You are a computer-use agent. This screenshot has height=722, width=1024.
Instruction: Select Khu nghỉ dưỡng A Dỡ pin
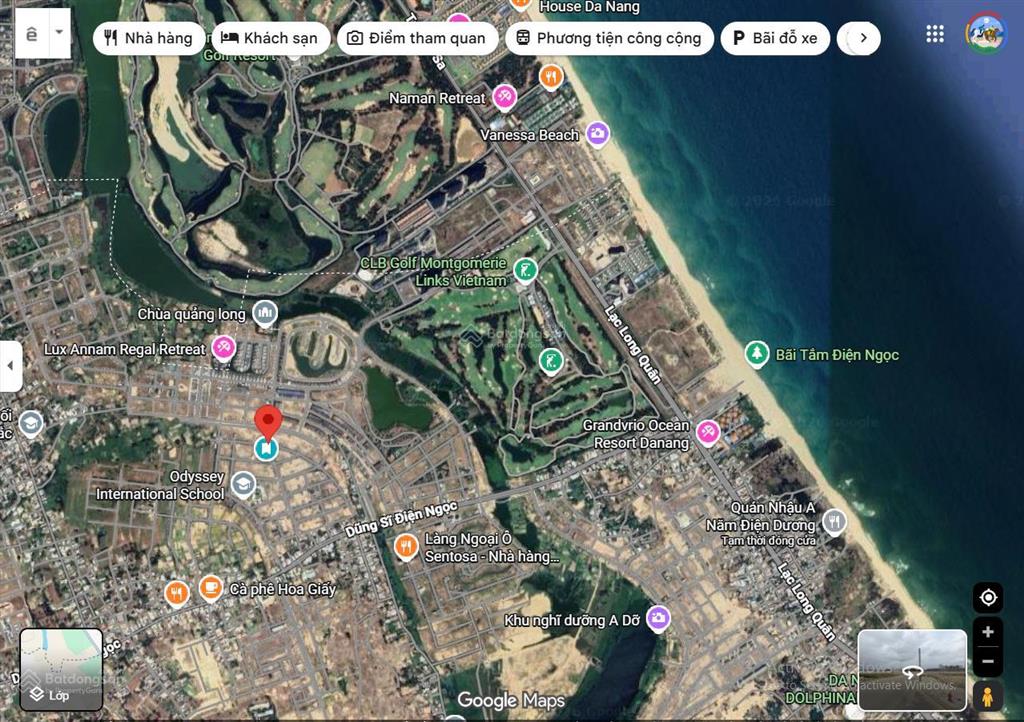tap(658, 619)
